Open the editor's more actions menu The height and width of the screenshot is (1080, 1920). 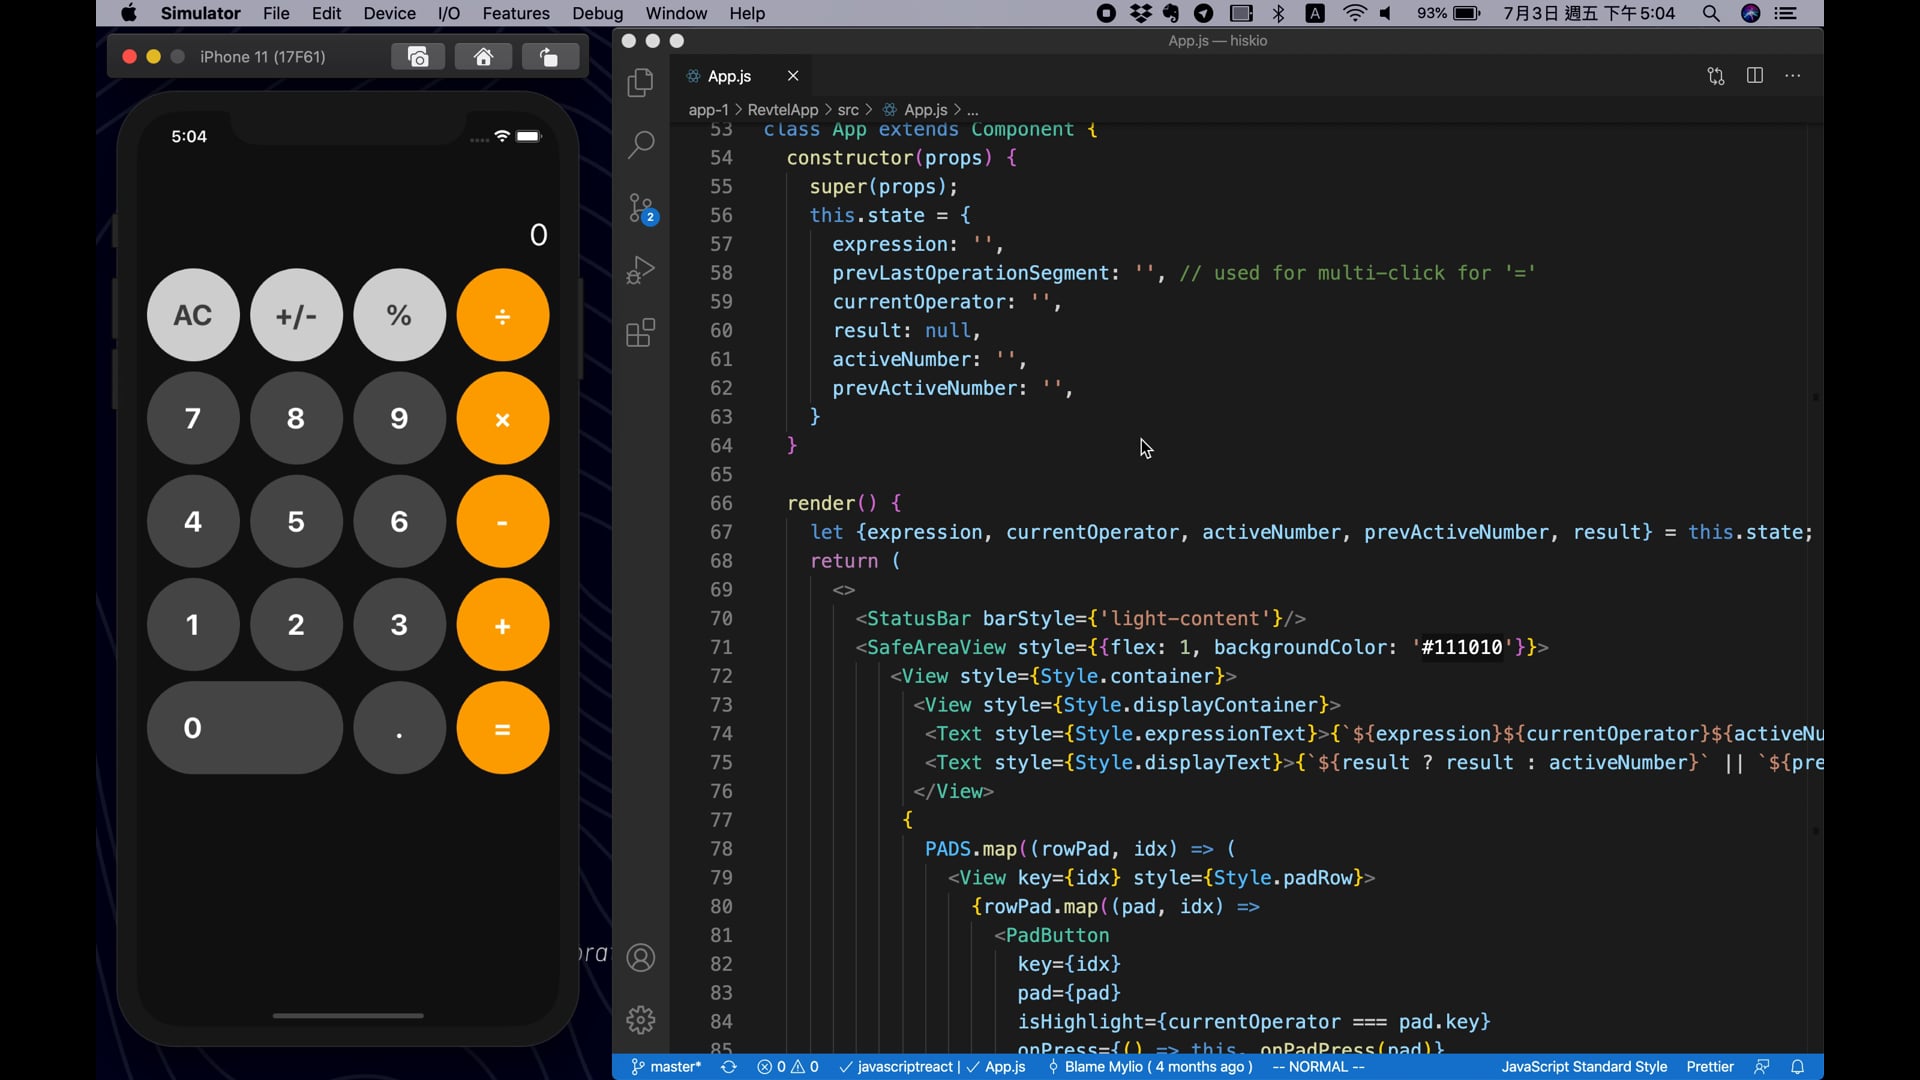tap(1793, 75)
